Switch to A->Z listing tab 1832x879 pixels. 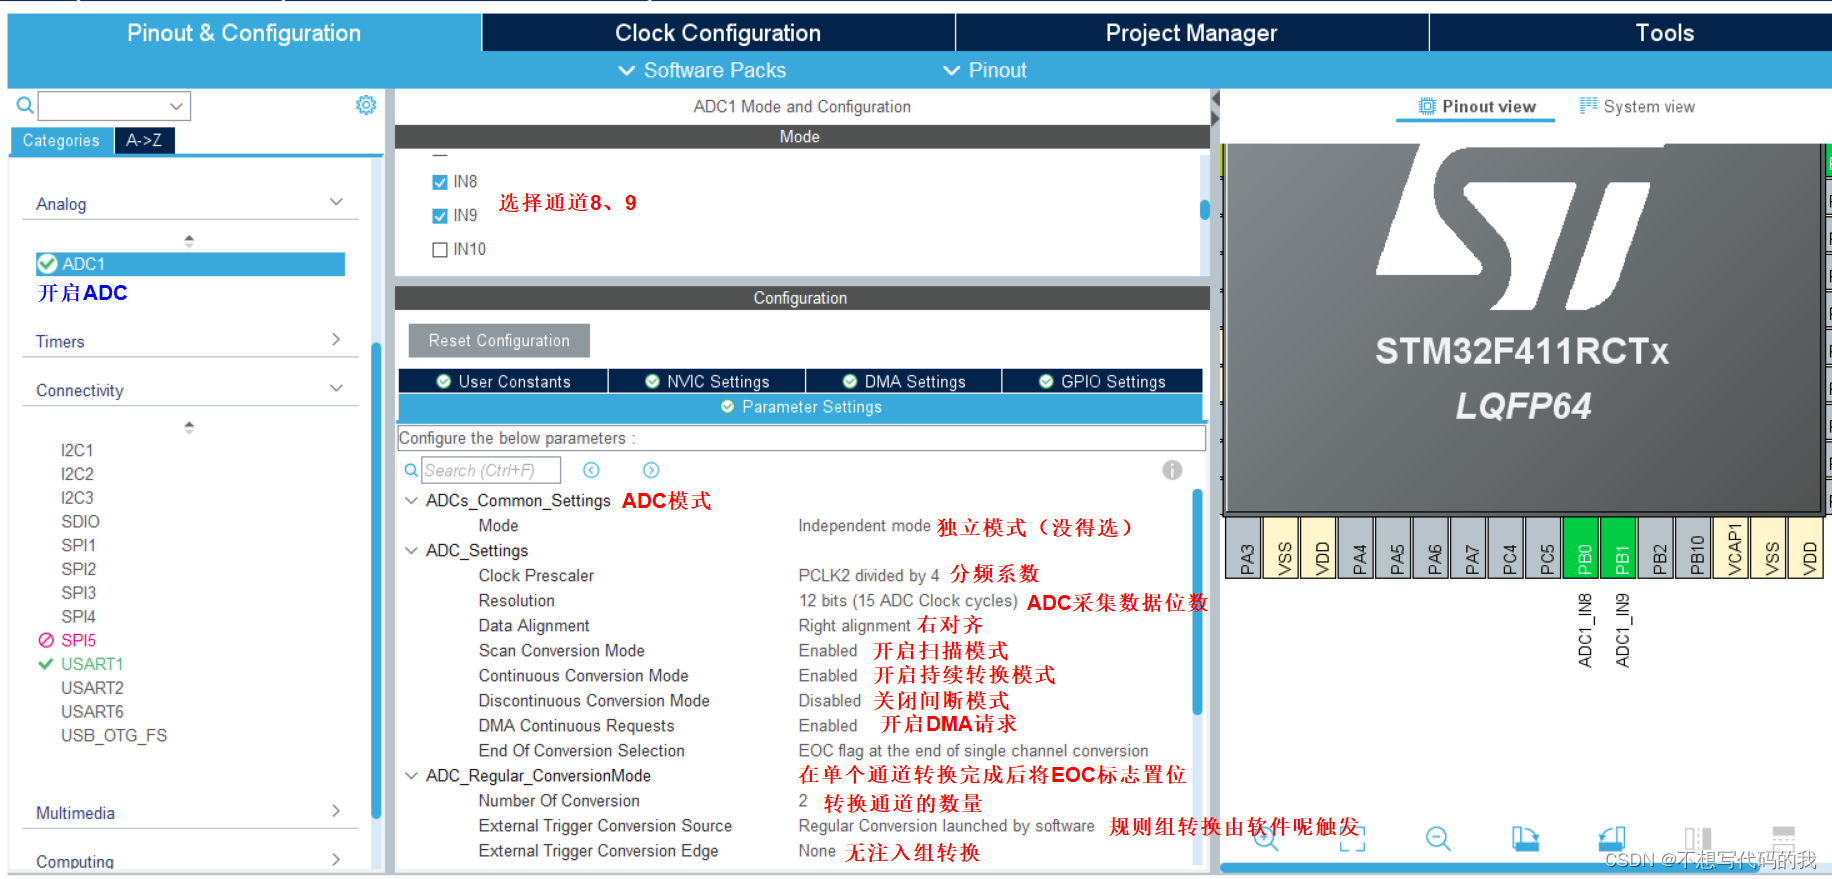(x=144, y=141)
